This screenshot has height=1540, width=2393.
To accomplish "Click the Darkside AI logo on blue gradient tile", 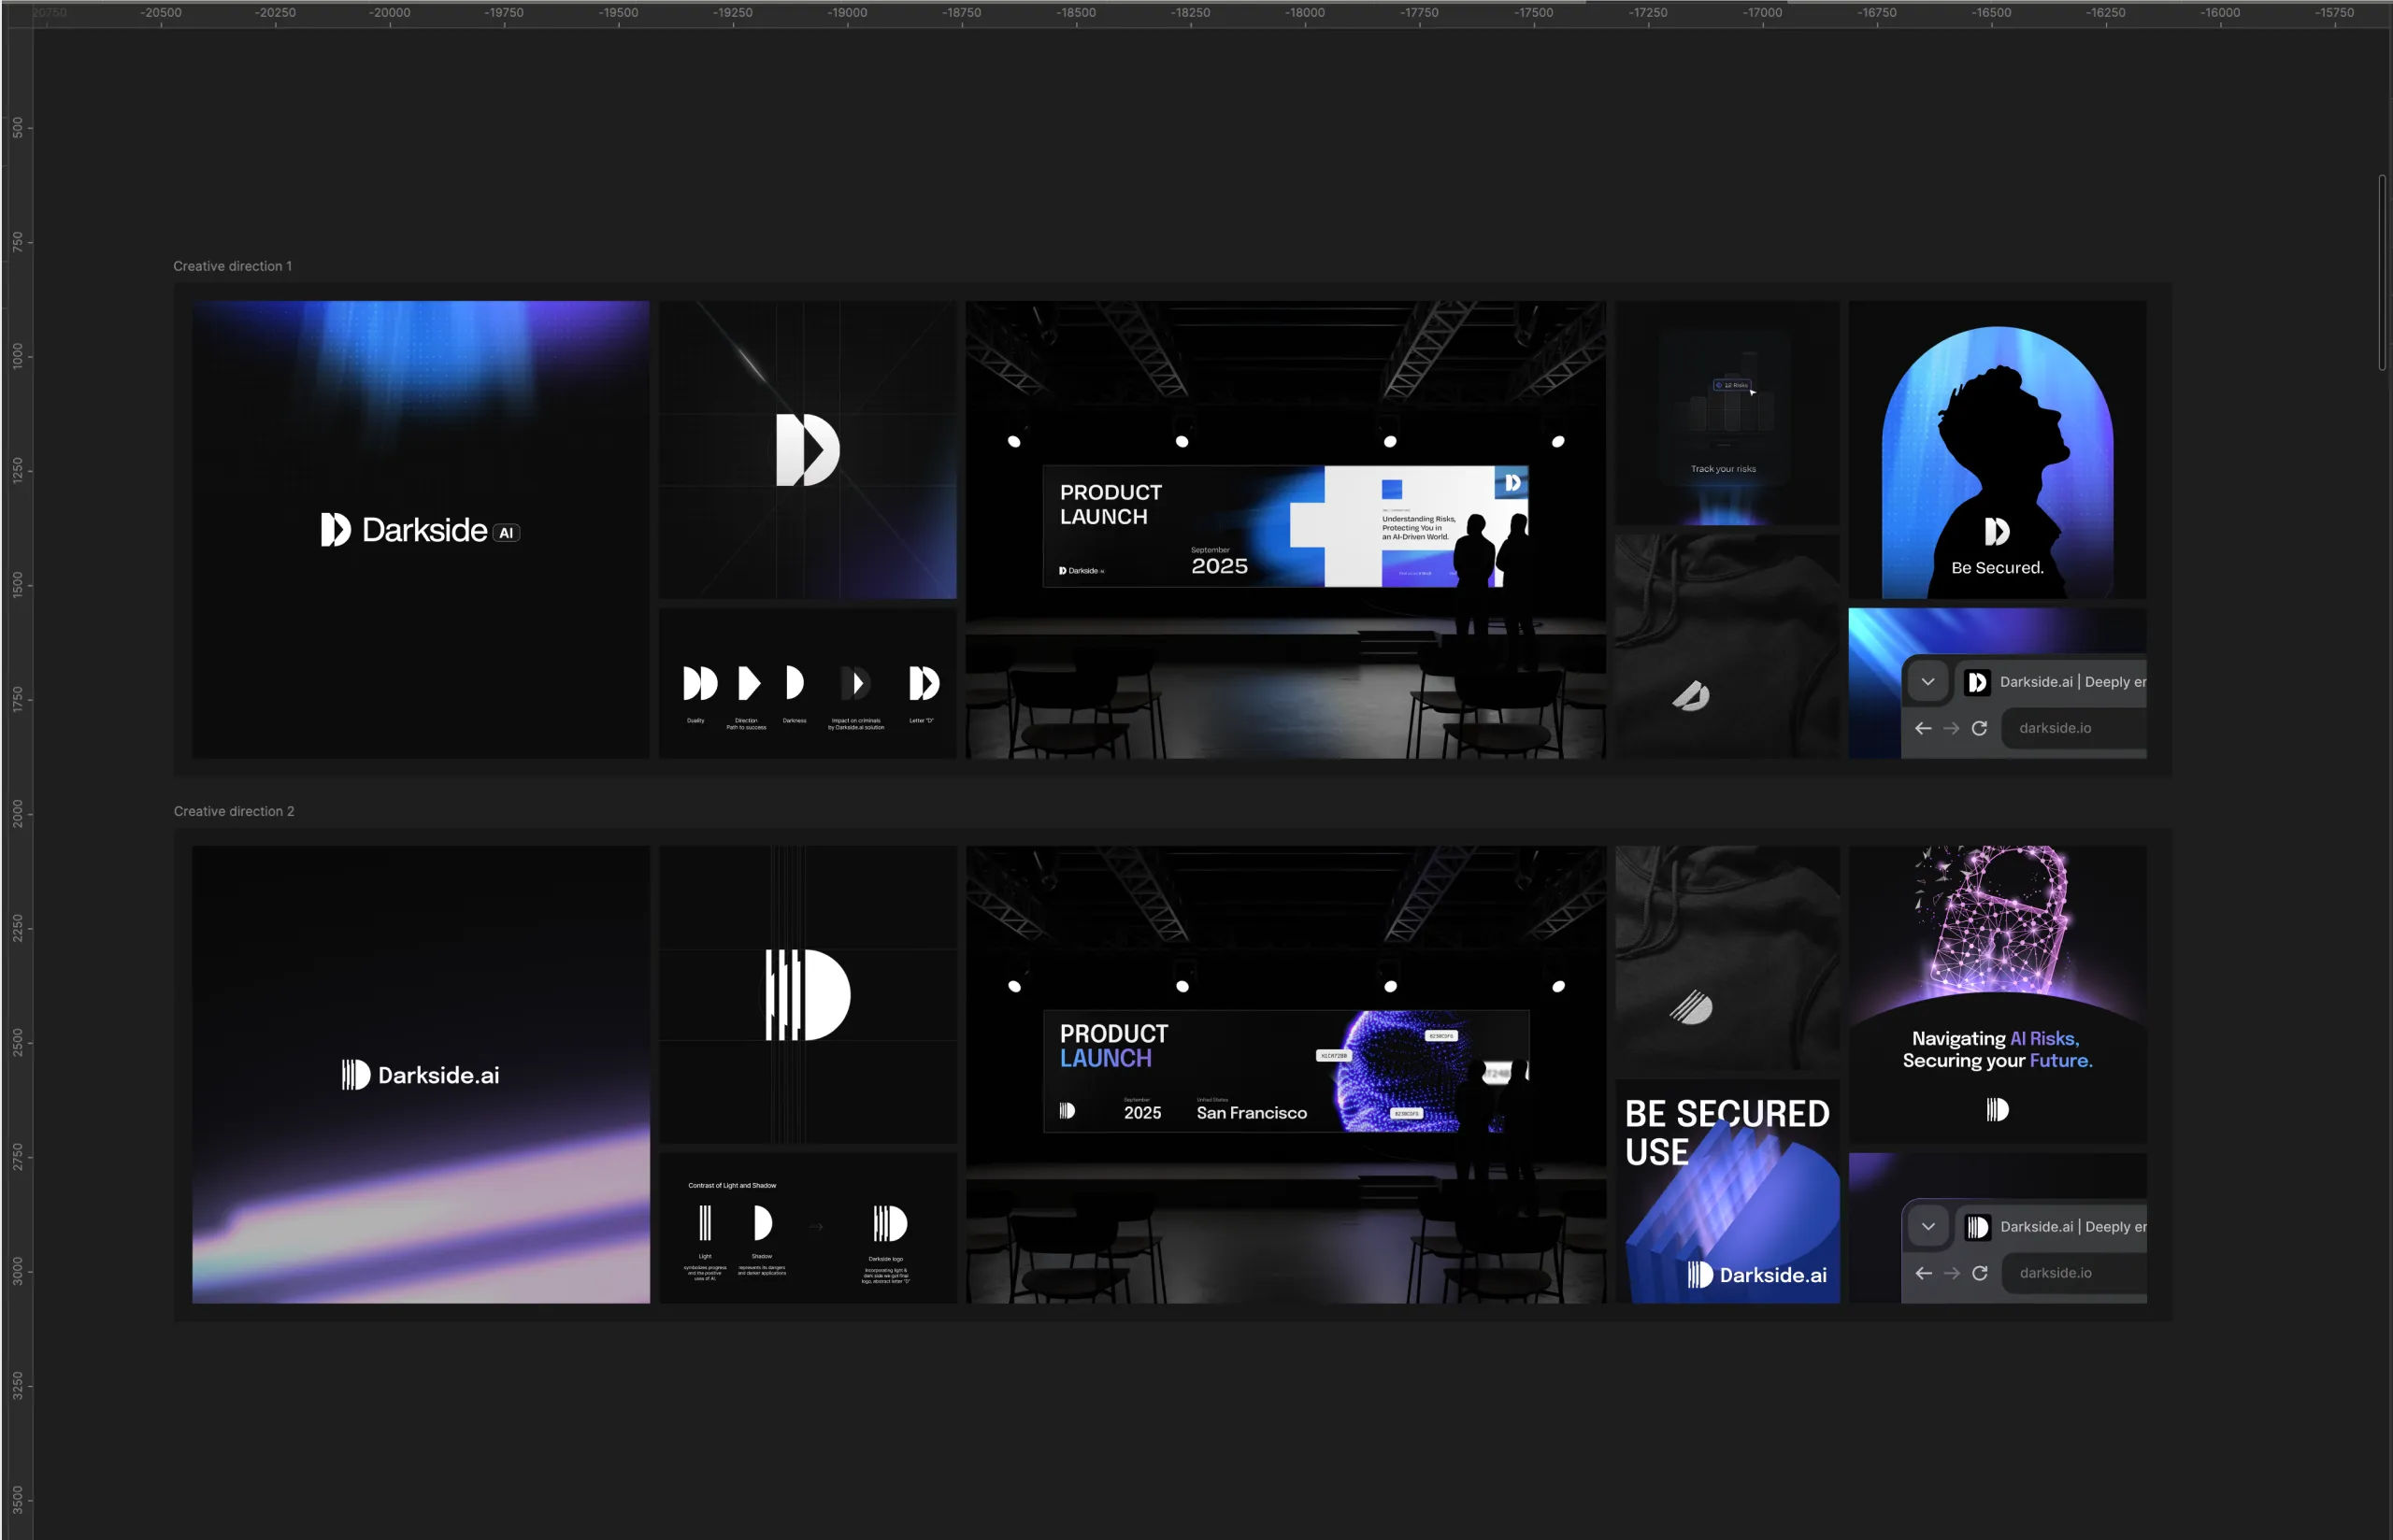I will 420,530.
